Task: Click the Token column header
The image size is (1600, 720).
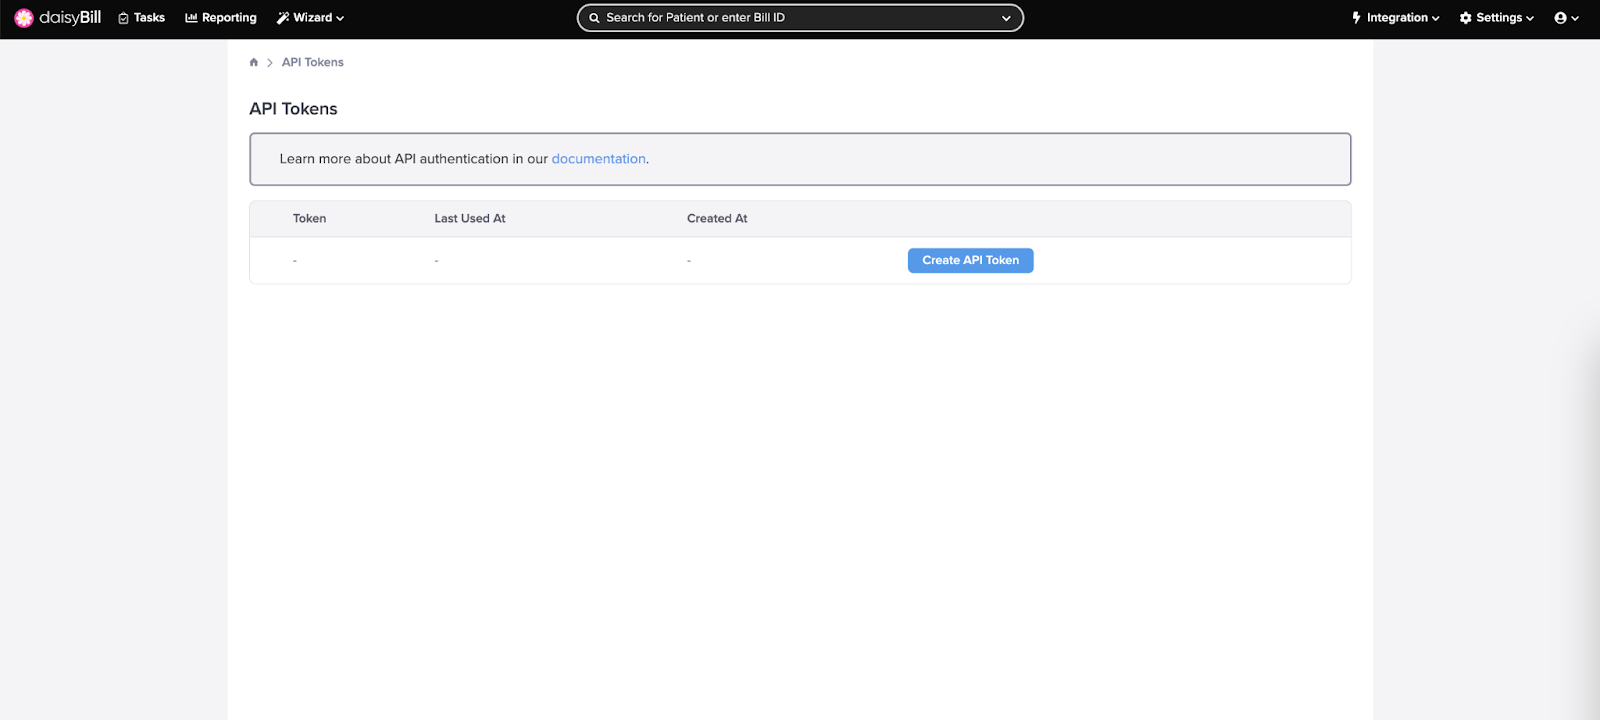Action: (x=309, y=218)
